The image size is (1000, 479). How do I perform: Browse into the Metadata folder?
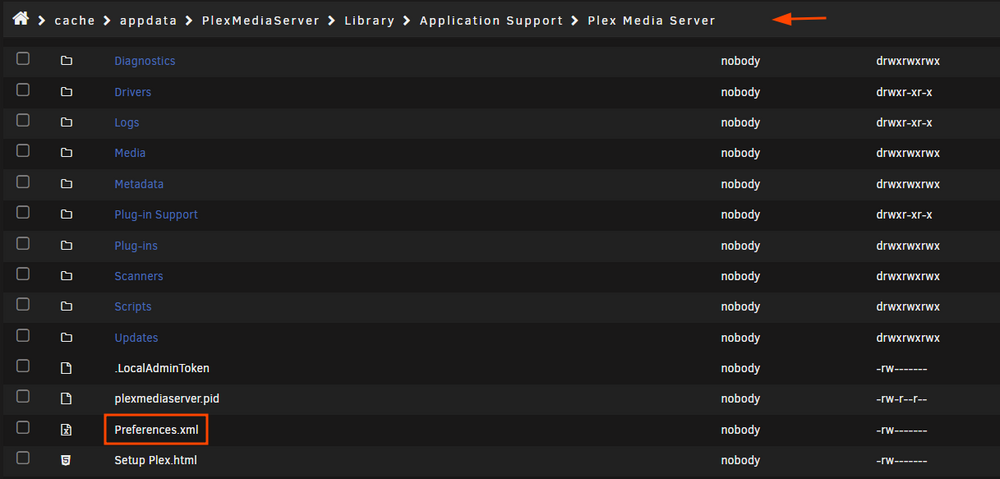[139, 184]
